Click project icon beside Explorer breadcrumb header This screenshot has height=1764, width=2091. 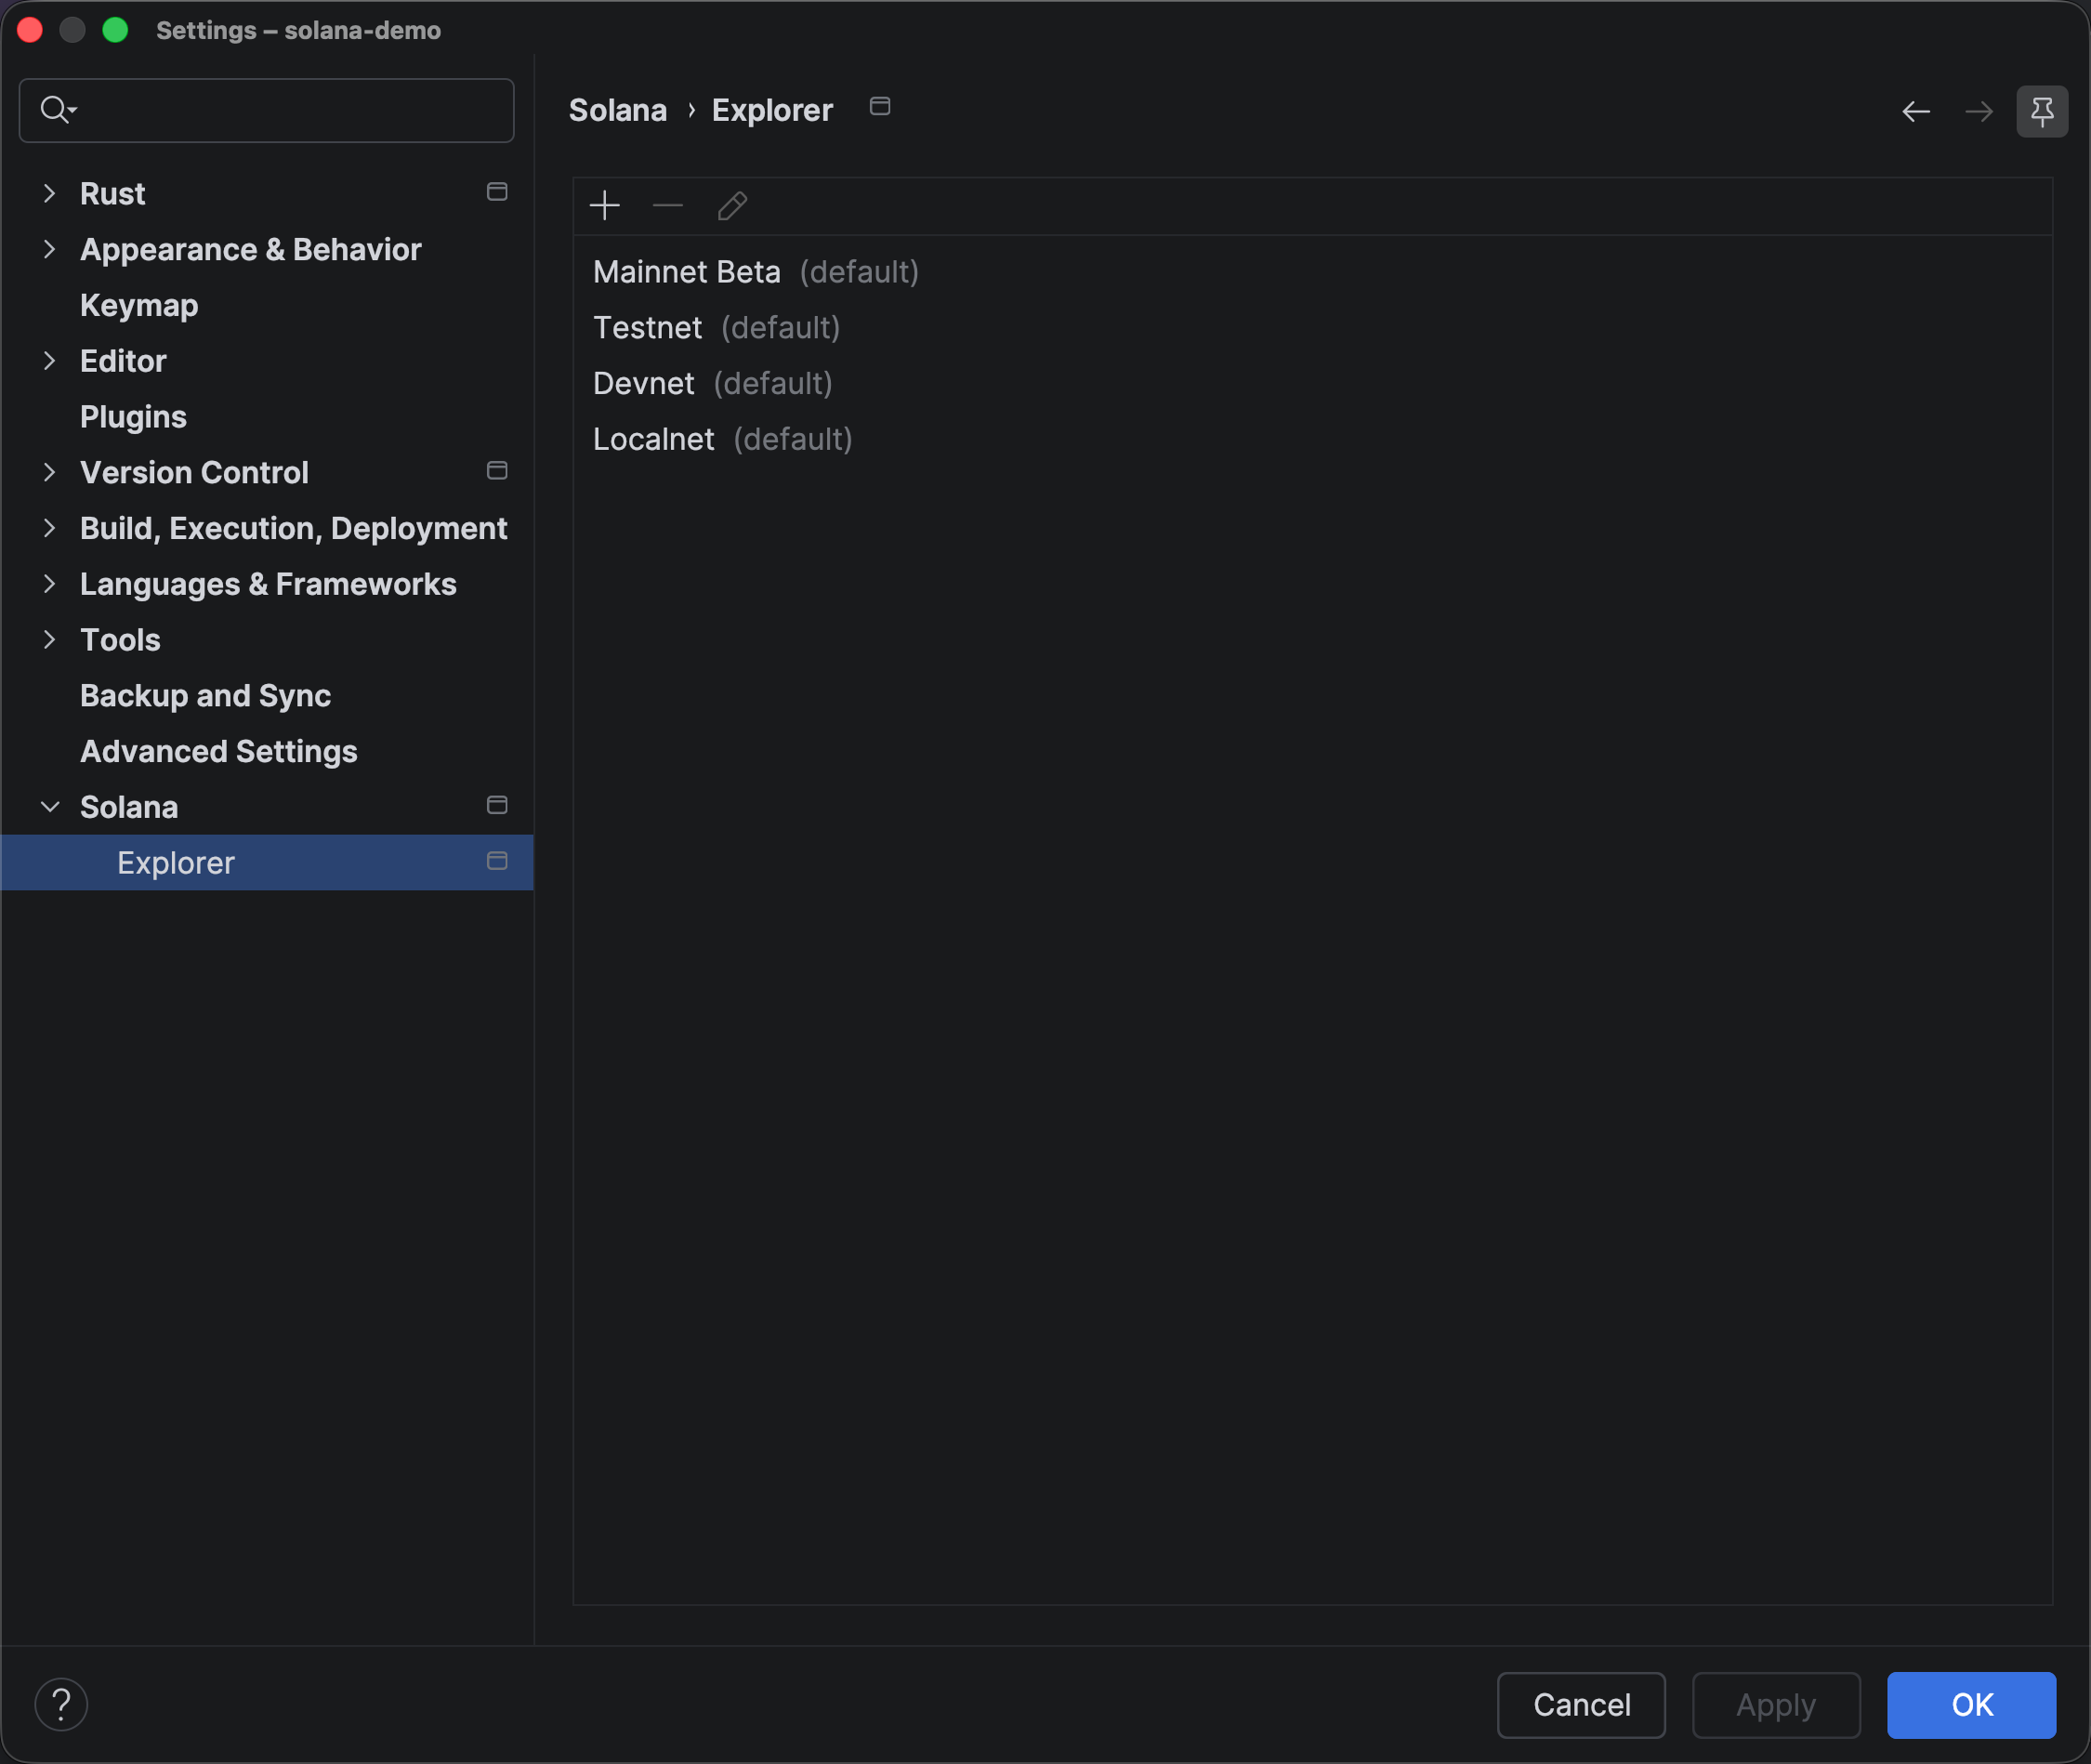[x=880, y=107]
